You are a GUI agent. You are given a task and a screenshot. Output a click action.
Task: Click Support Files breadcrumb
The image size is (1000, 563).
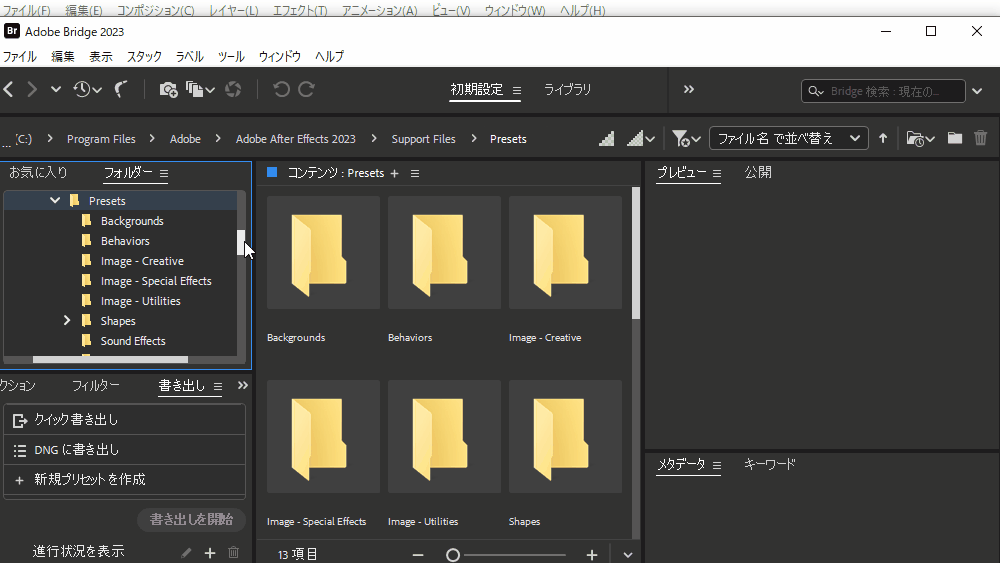coord(423,139)
